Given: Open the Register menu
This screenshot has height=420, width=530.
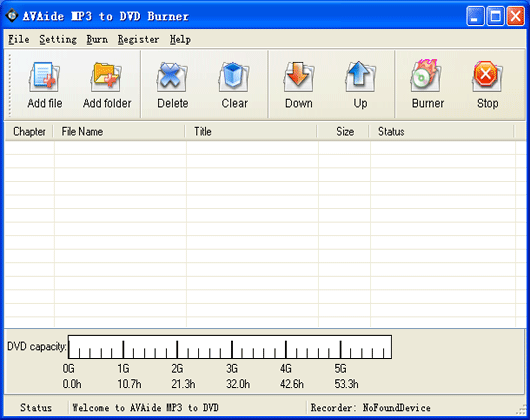Looking at the screenshot, I should coord(138,40).
